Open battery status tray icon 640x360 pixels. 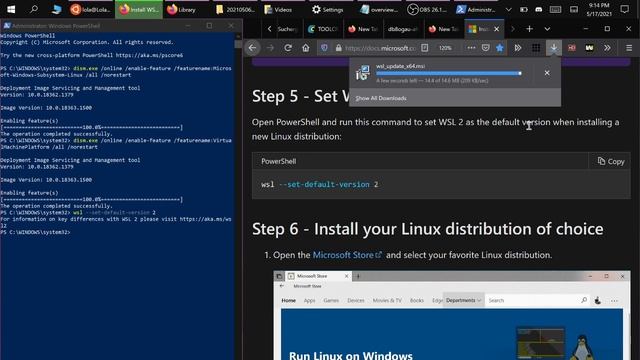pyautogui.click(x=524, y=9)
